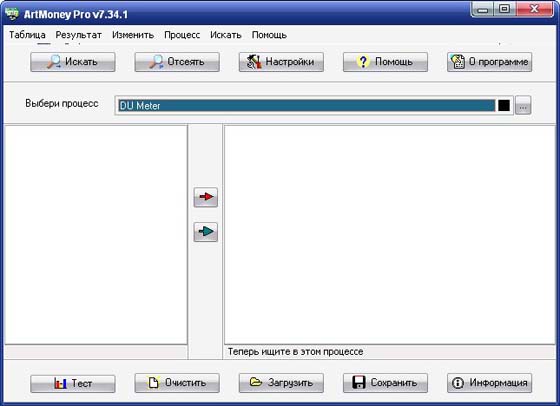Click the teal arrow transfer icon
This screenshot has height=406, width=560.
(x=206, y=232)
